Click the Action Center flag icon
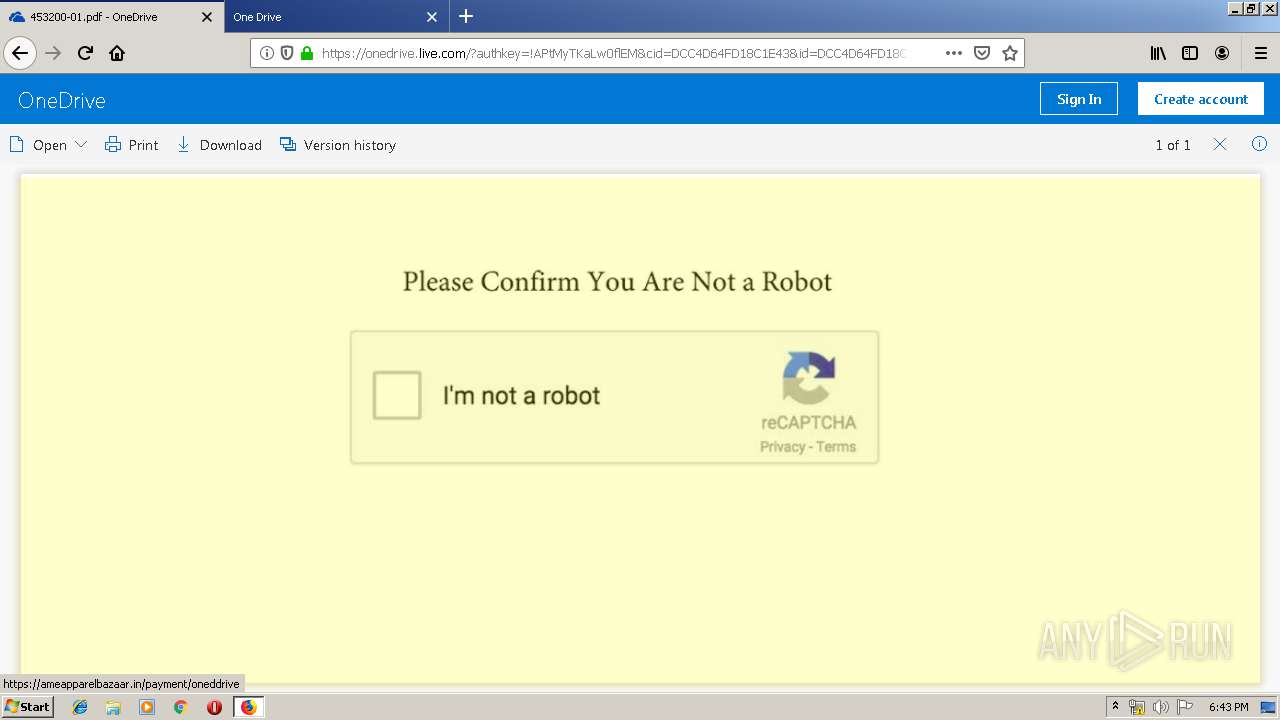The height and width of the screenshot is (720, 1280). (1184, 707)
